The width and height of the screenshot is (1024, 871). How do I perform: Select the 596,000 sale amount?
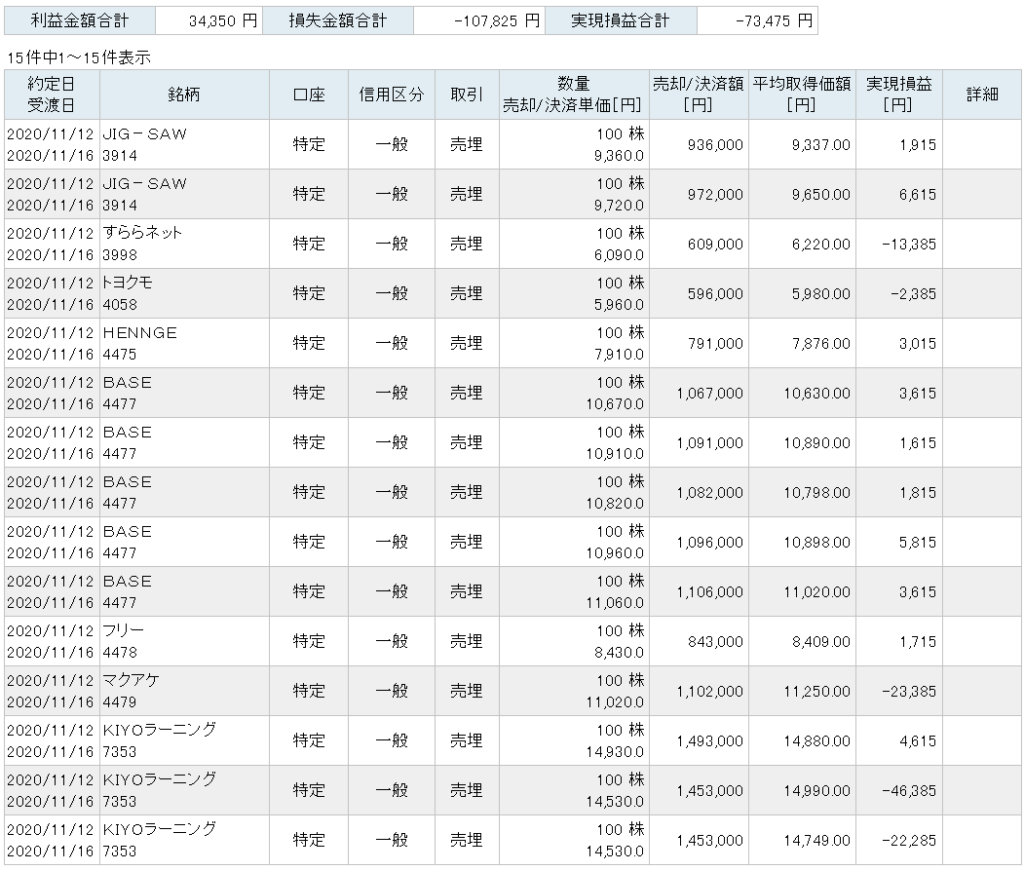coord(715,294)
